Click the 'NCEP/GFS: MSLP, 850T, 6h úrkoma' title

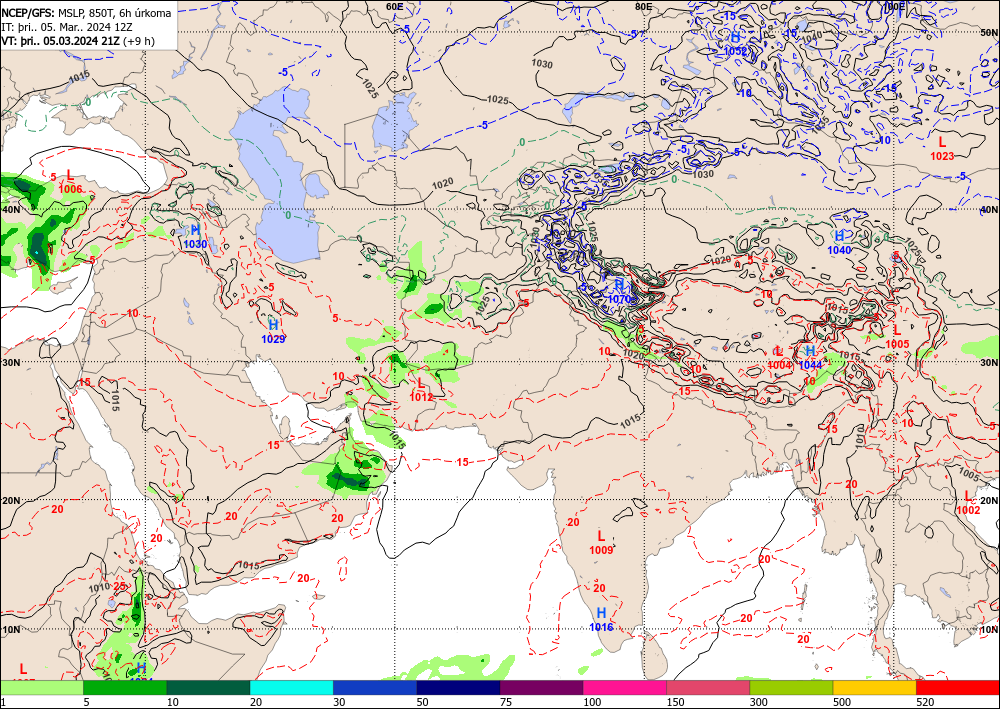(86, 13)
